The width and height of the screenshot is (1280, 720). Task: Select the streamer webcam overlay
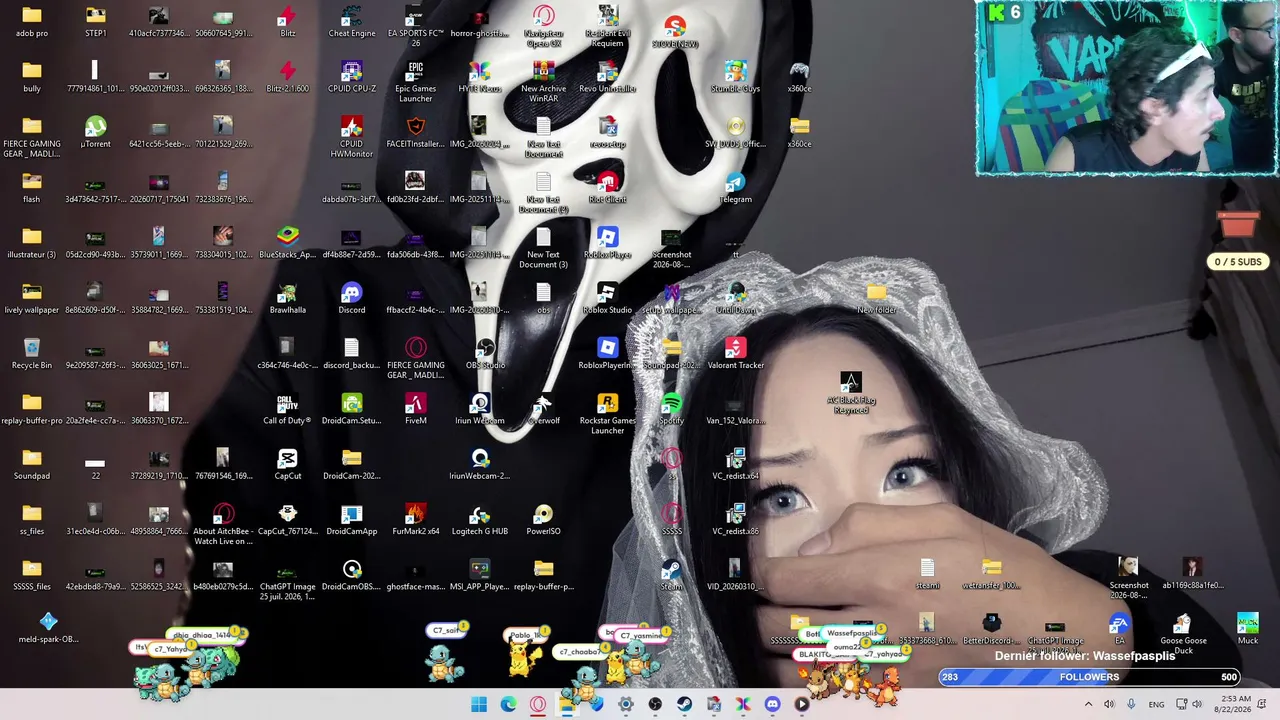(1126, 88)
